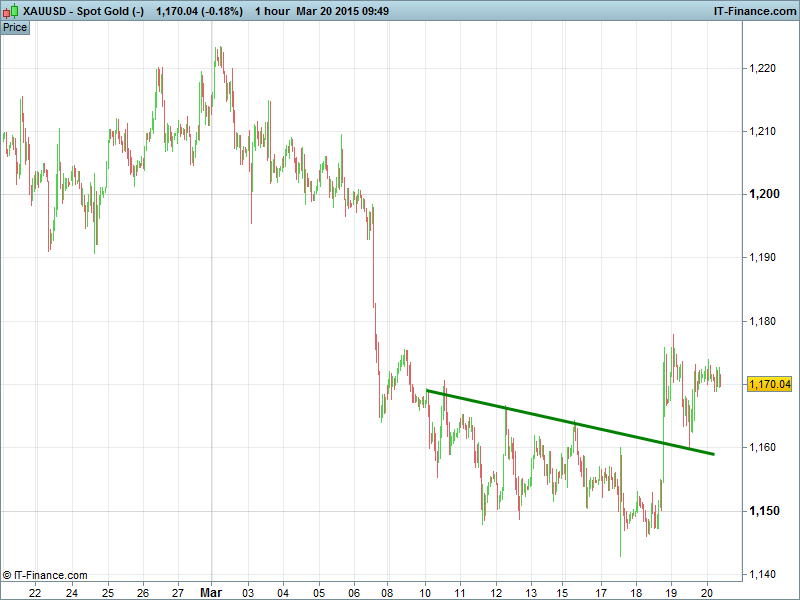Click the © IT-Finance.com copyright text
800x600 pixels.
coord(45,575)
